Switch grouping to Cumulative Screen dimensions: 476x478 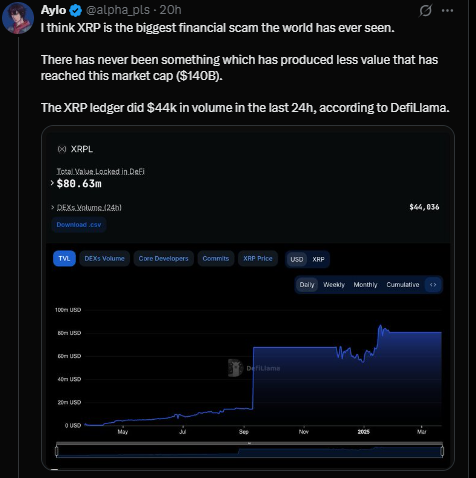tap(403, 285)
